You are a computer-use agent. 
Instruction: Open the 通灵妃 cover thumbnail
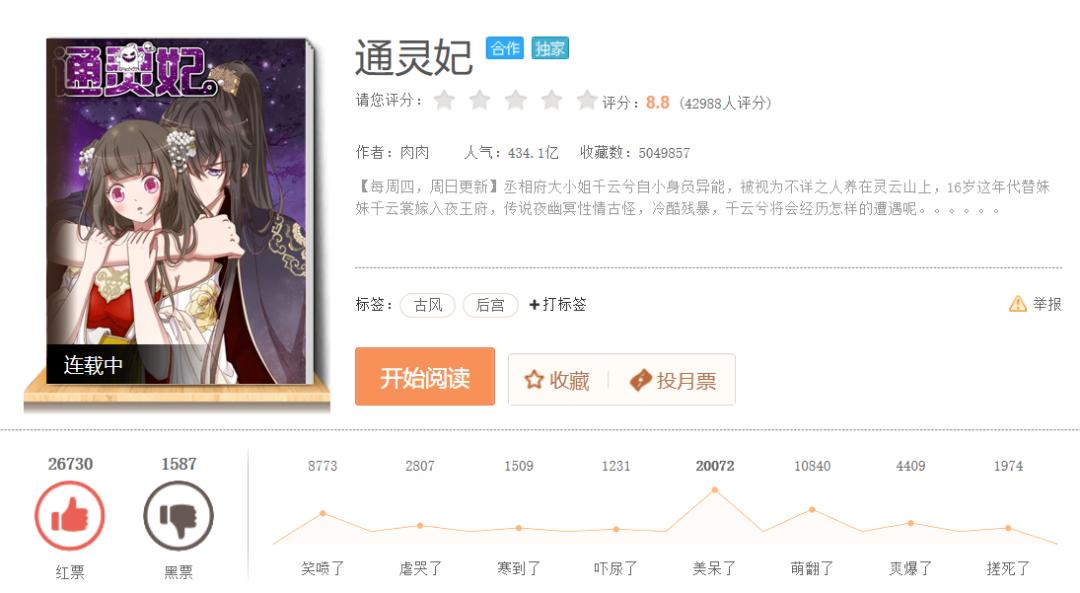pos(176,211)
